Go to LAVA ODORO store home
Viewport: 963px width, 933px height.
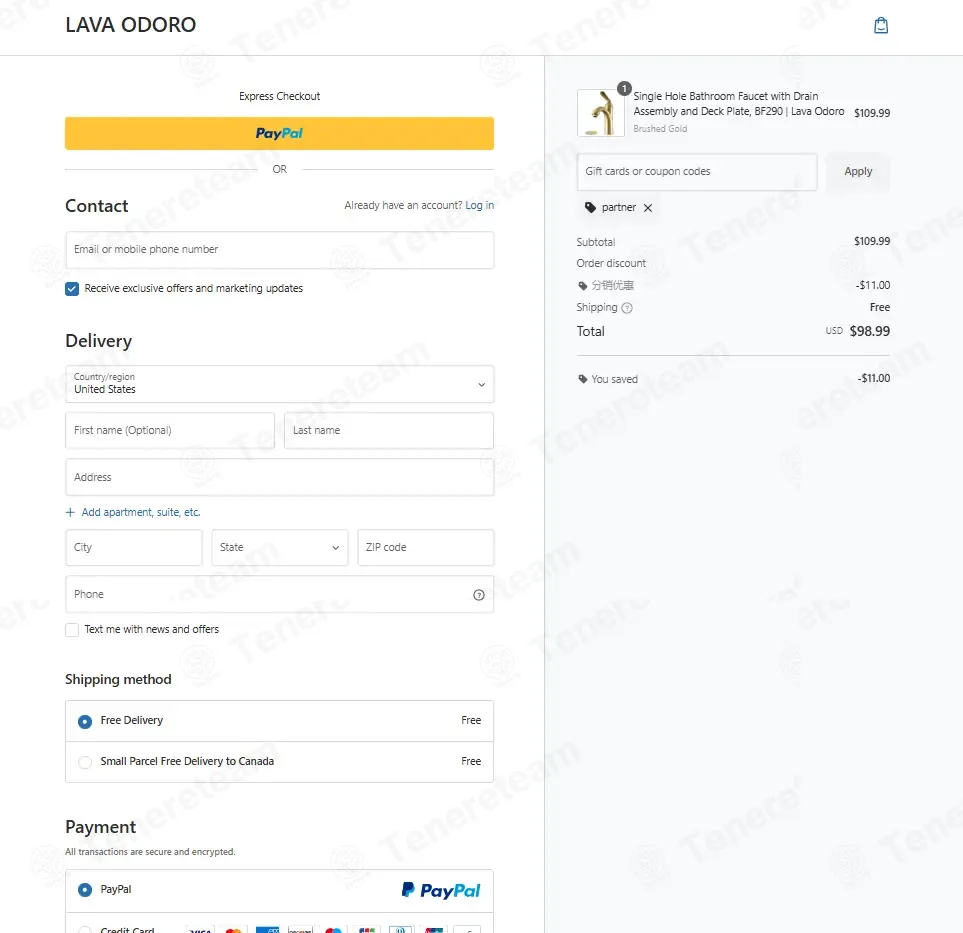click(131, 25)
